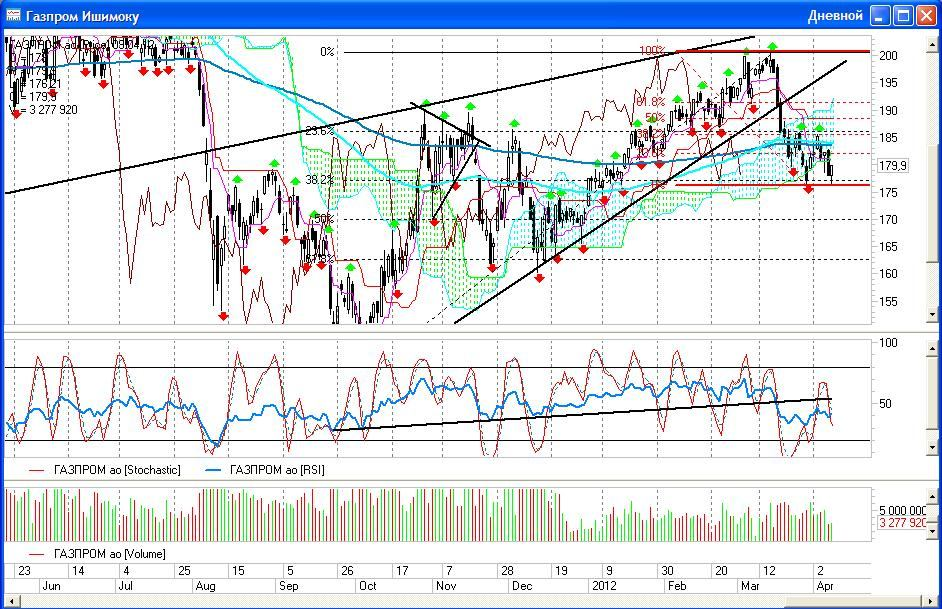Screen dimensions: 942x609
Task: Click the 0% Fibonacci level label
Action: tap(327, 52)
